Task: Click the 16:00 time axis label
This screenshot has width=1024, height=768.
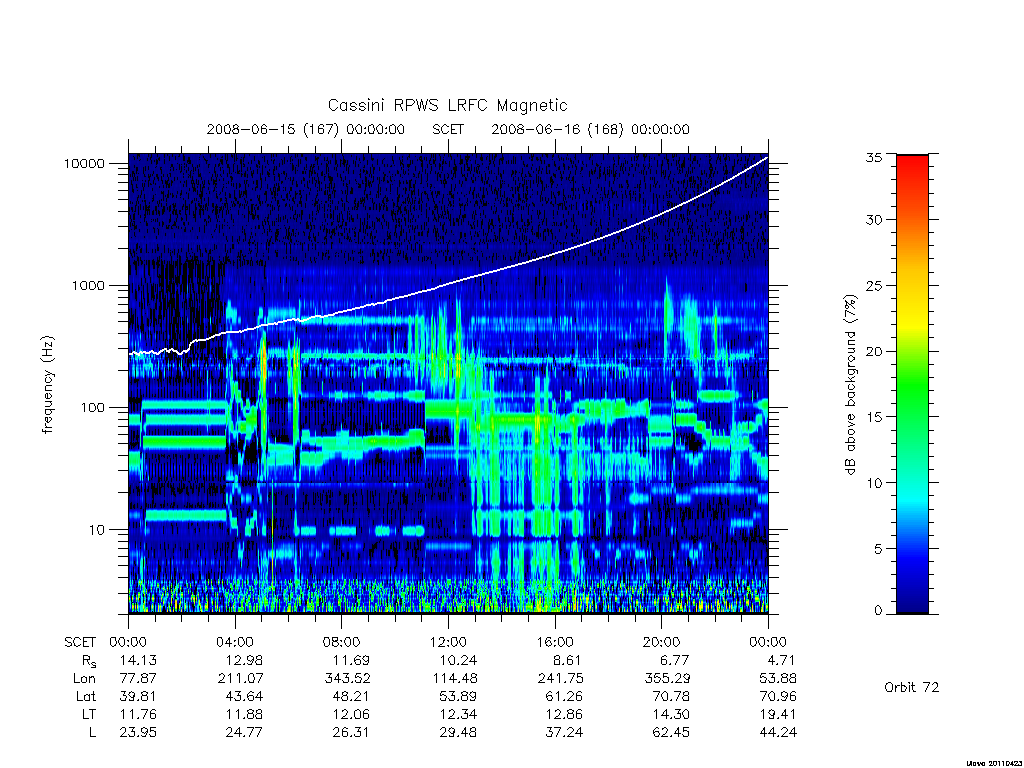Action: point(555,642)
